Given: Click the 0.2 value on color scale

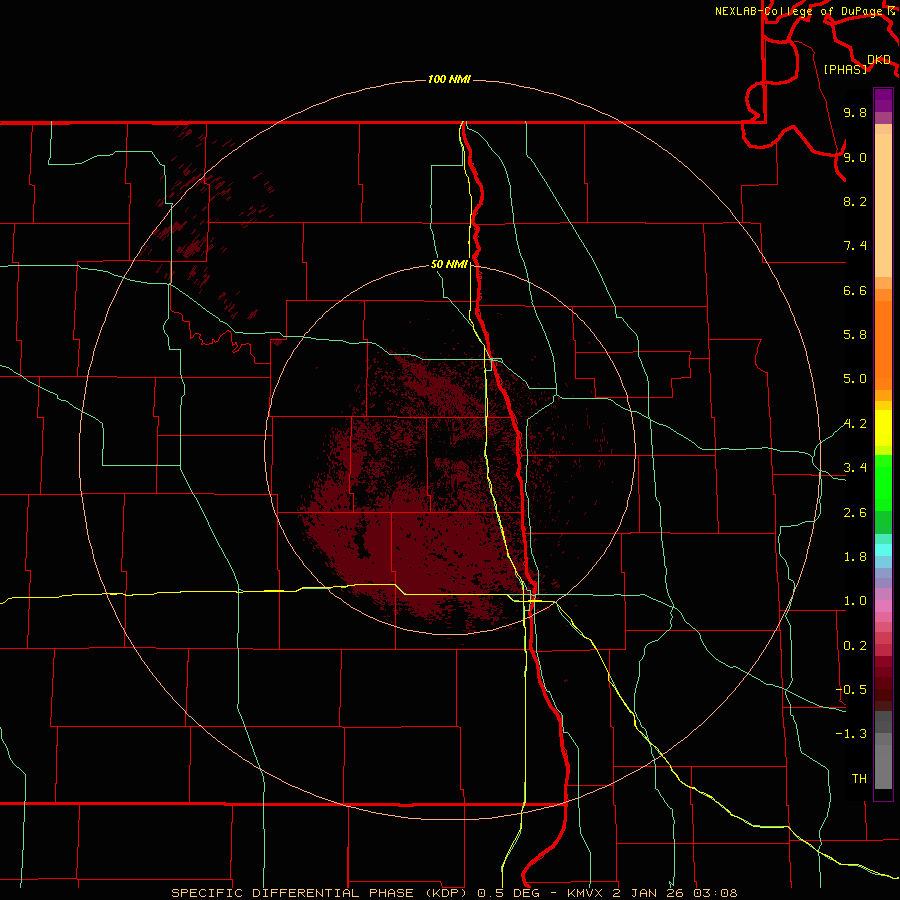Looking at the screenshot, I should click(855, 646).
